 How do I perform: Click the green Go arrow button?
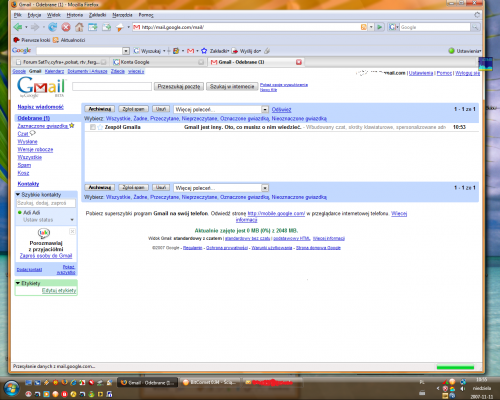(x=380, y=27)
